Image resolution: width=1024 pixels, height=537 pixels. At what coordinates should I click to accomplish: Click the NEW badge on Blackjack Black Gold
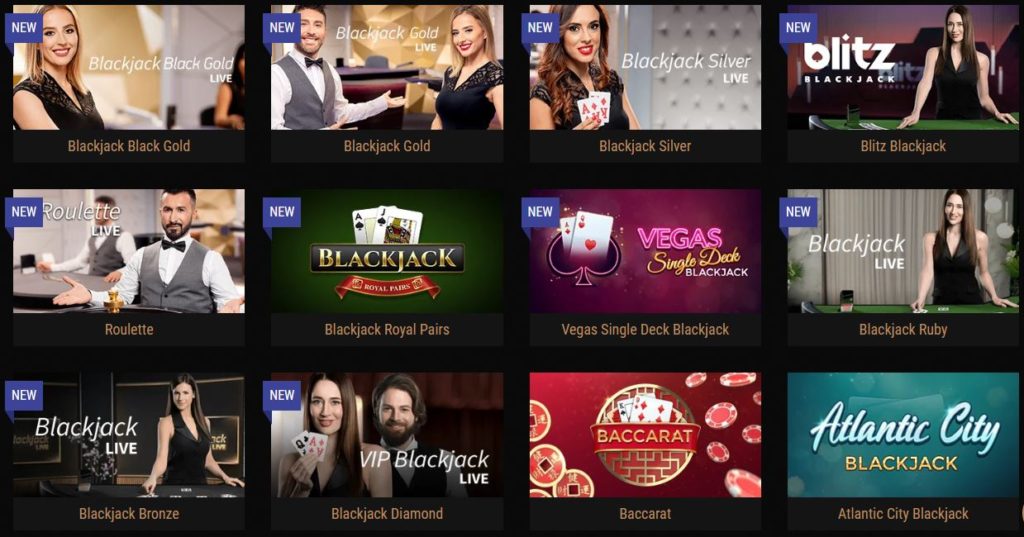click(24, 28)
